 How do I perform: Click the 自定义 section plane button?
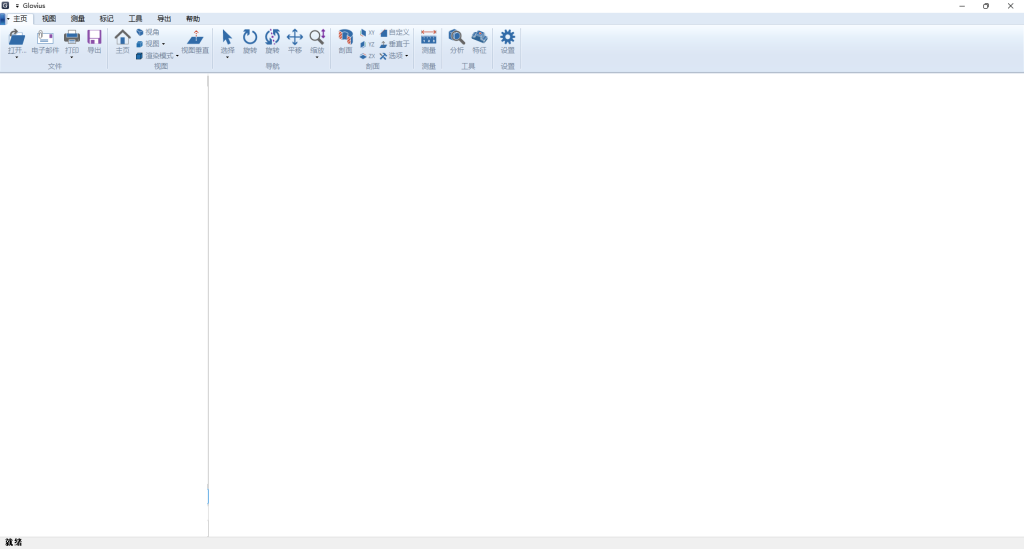[395, 32]
